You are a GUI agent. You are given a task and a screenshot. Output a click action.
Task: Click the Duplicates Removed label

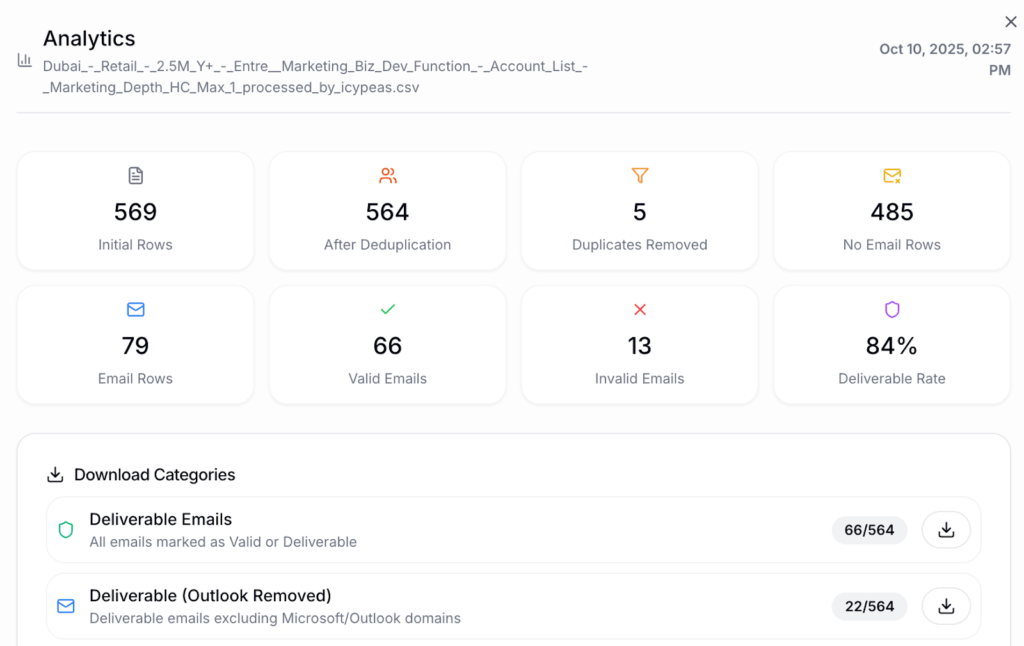[640, 245]
